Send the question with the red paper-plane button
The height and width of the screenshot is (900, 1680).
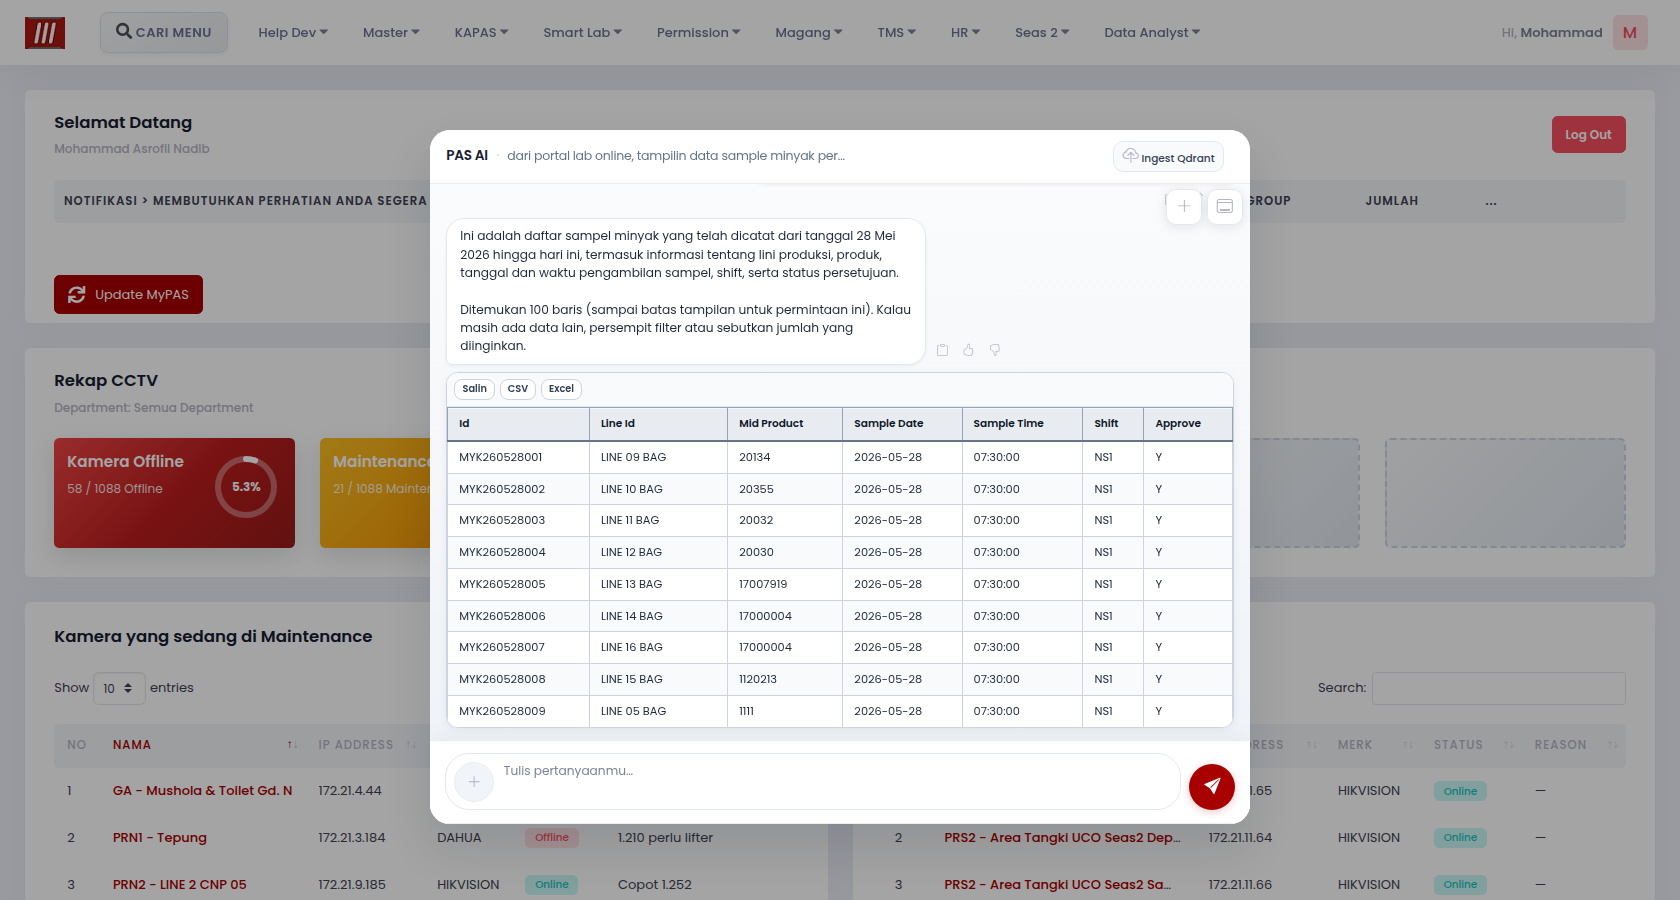pos(1212,786)
